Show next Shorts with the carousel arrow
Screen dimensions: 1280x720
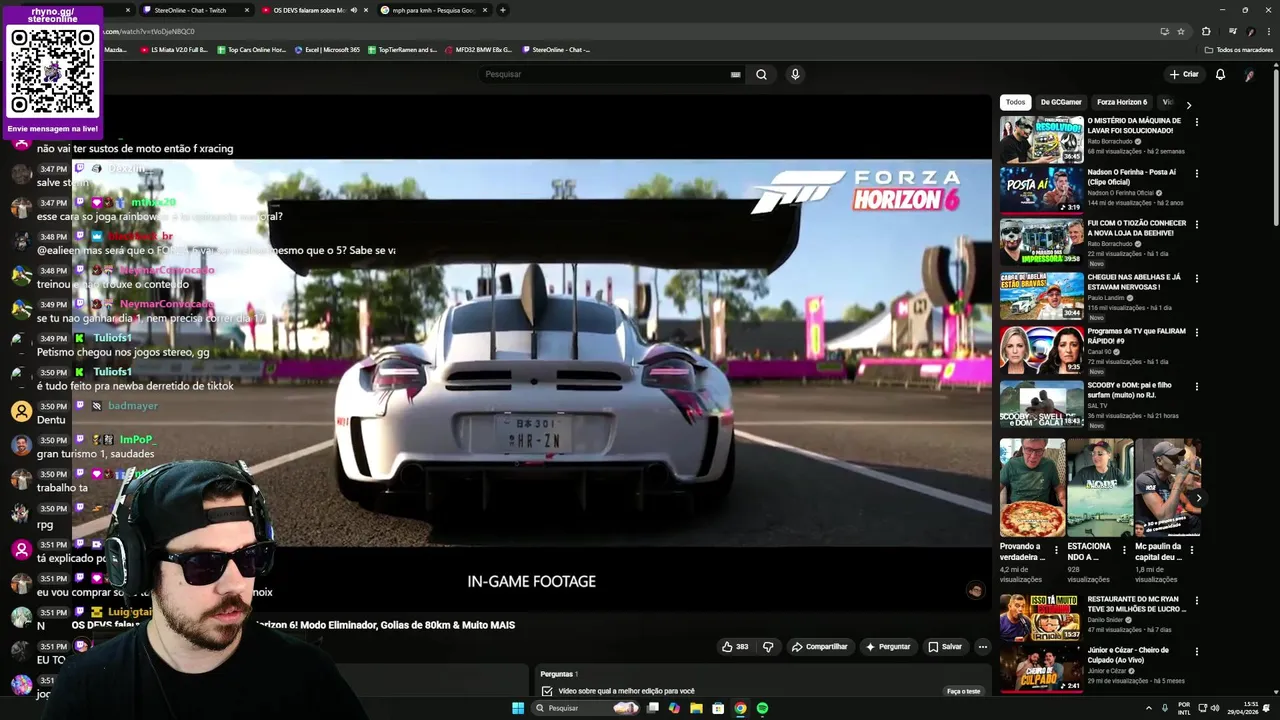[x=1198, y=498]
